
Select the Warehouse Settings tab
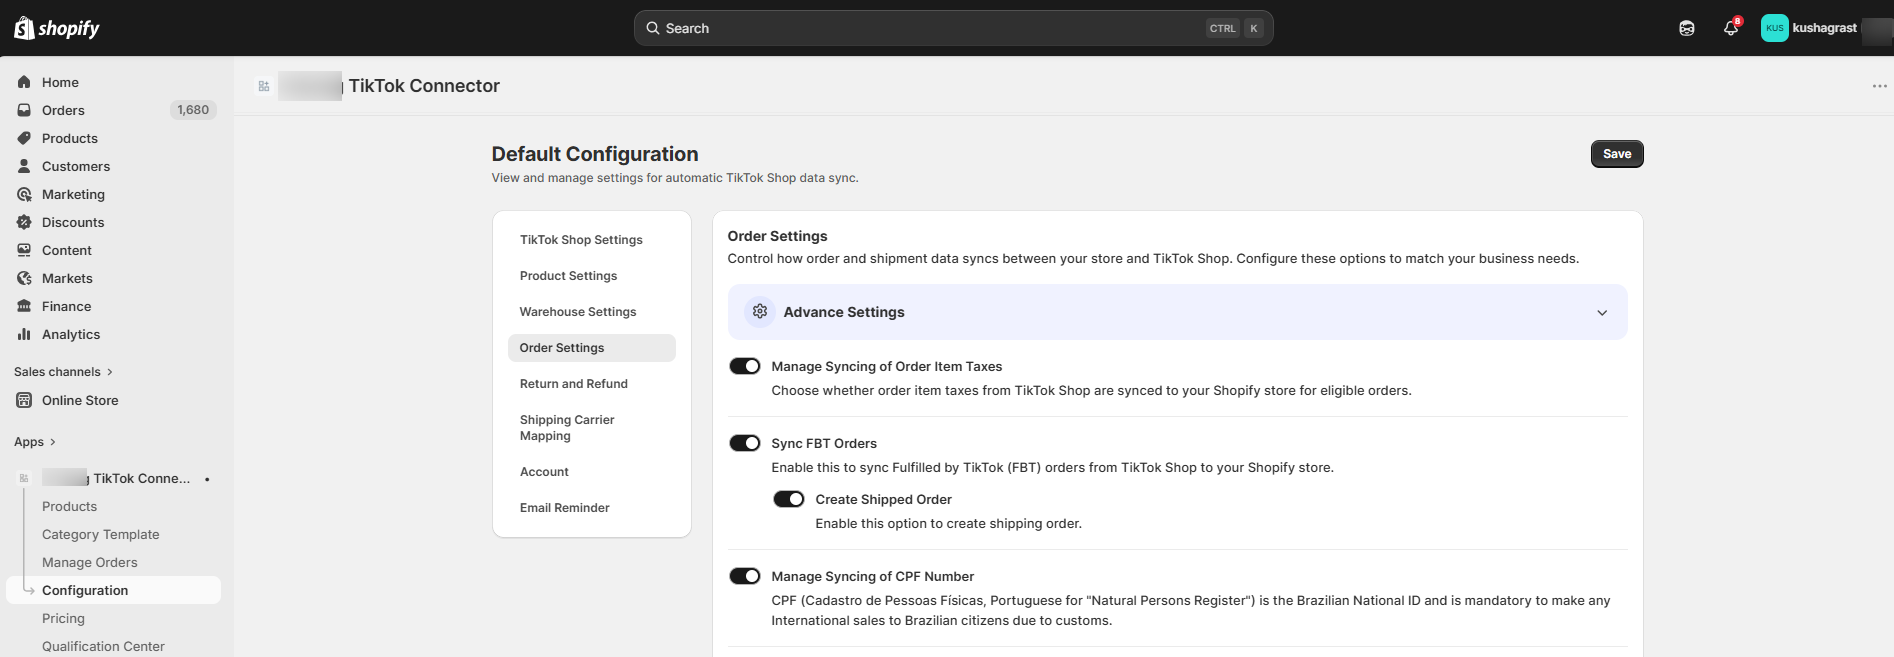(x=577, y=312)
